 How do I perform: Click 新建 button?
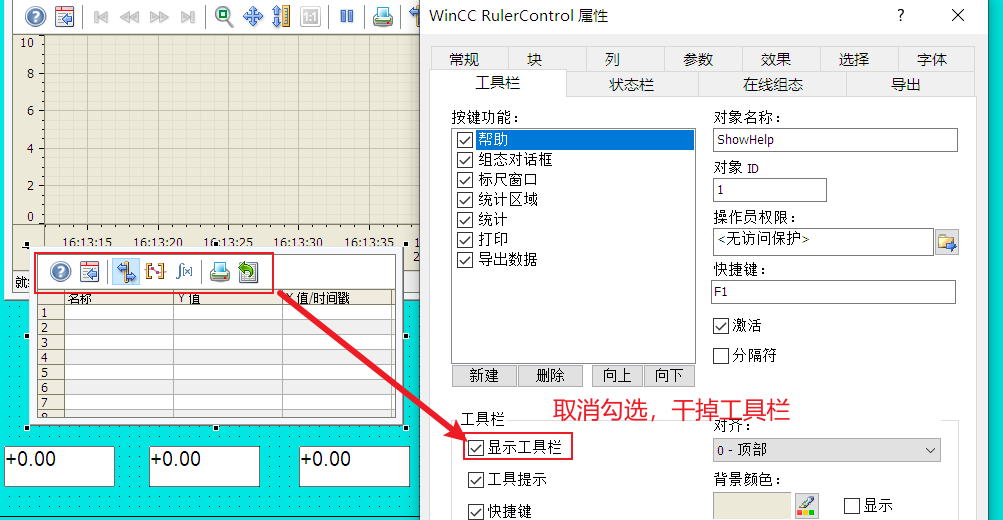coord(484,375)
